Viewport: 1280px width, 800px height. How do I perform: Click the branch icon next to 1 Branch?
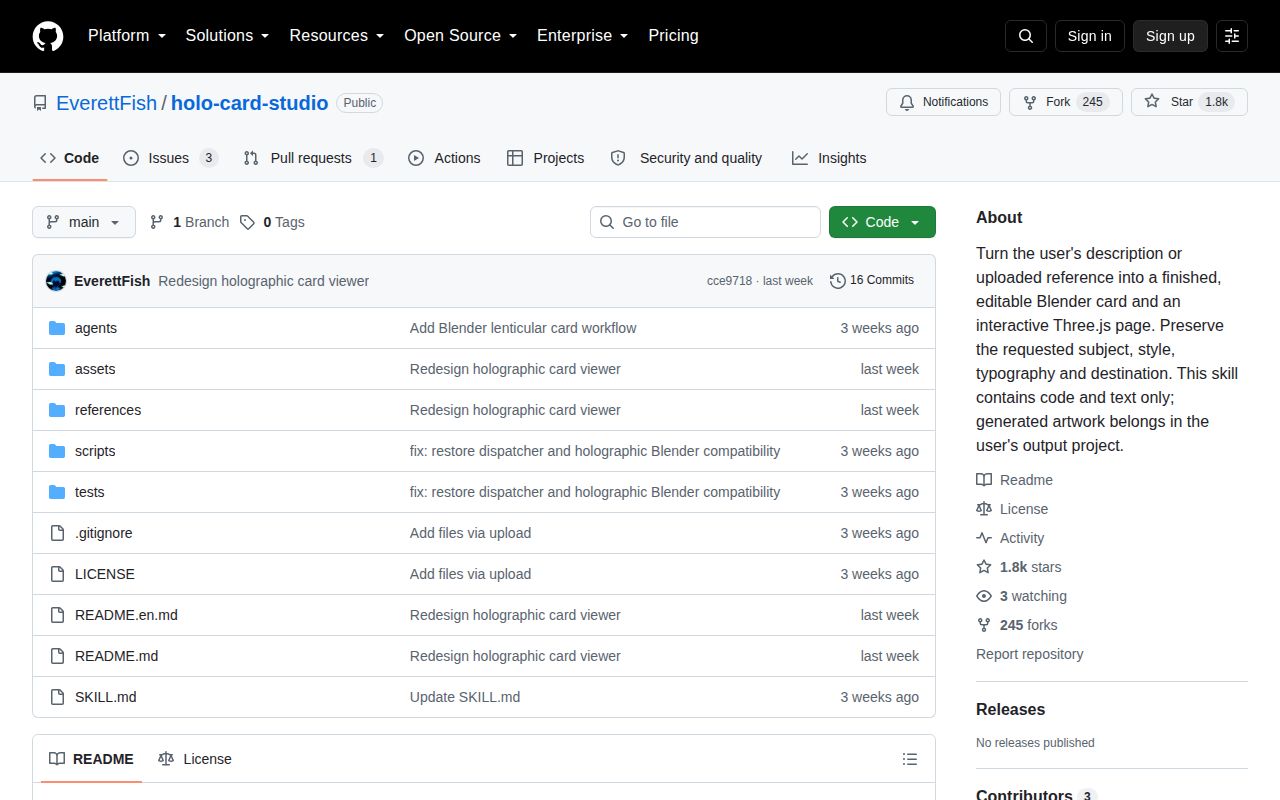coord(157,222)
